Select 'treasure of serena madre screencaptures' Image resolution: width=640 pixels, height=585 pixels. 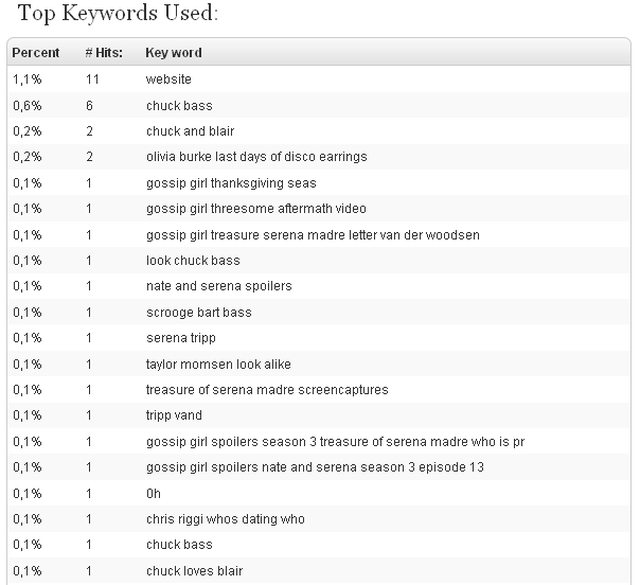(267, 390)
